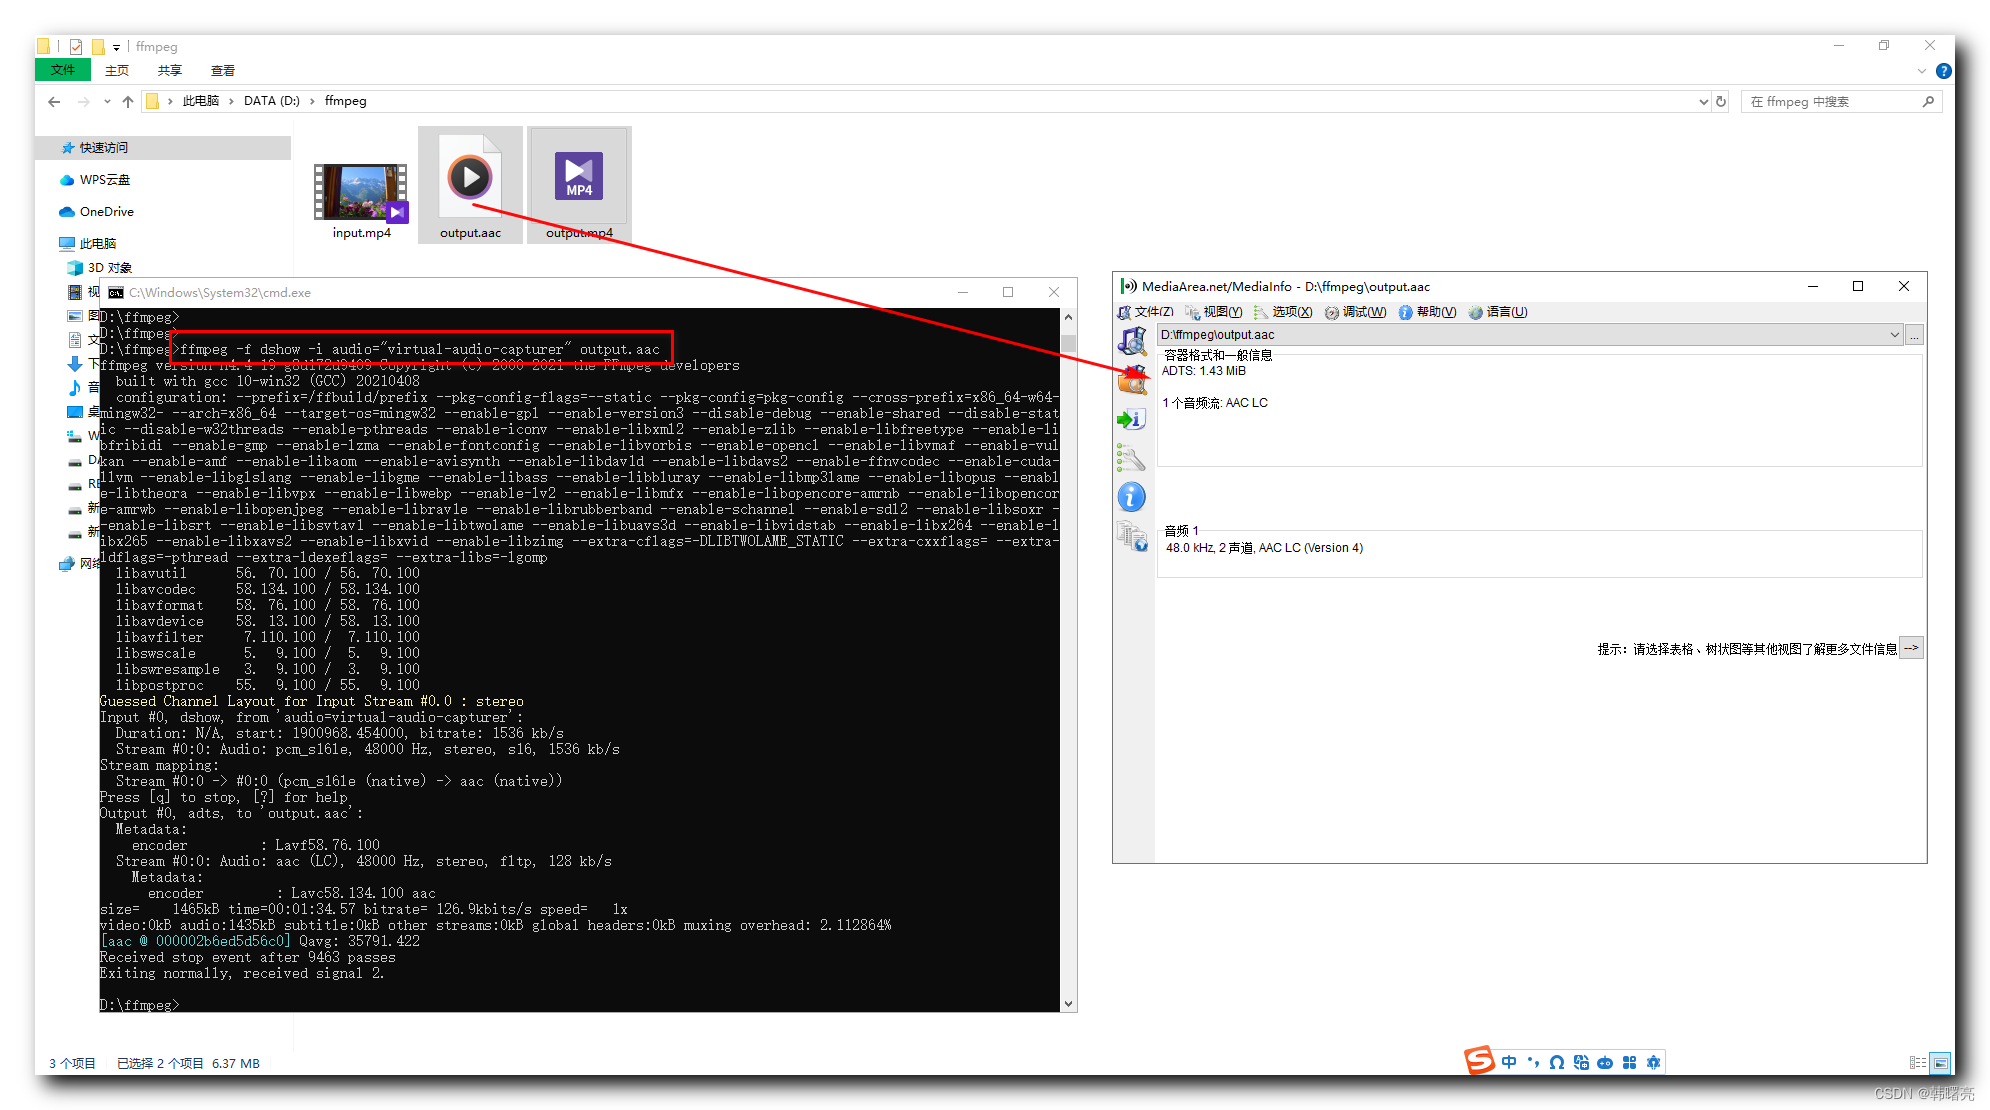Expand the Explorer address bar dropdown
This screenshot has height=1110, width=1990.
pos(1703,101)
